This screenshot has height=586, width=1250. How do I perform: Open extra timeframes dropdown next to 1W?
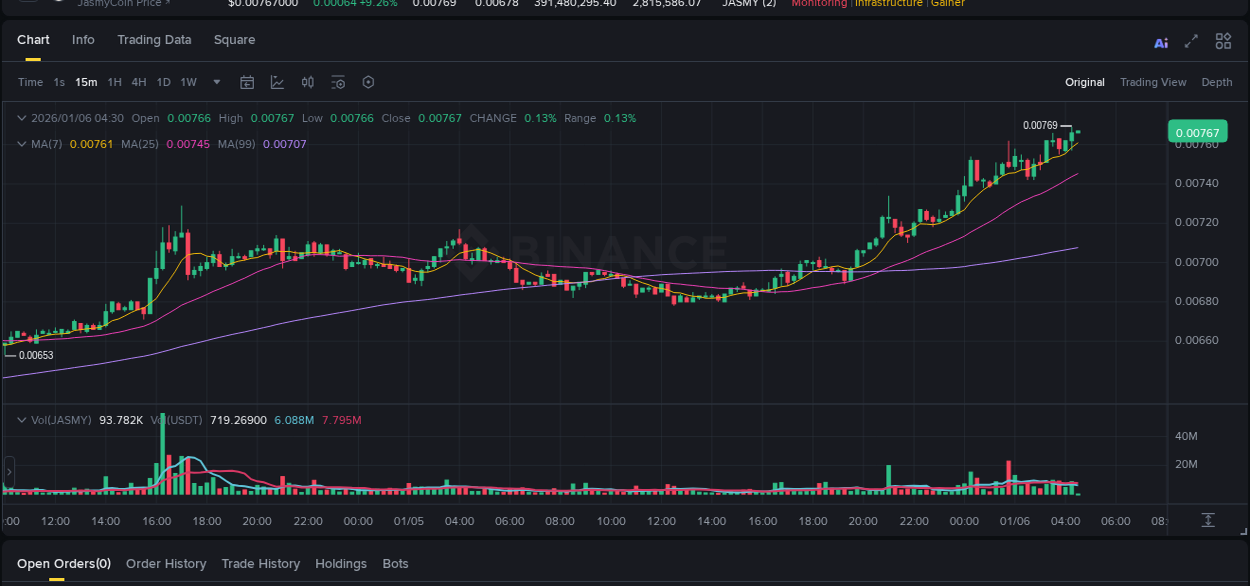[215, 82]
